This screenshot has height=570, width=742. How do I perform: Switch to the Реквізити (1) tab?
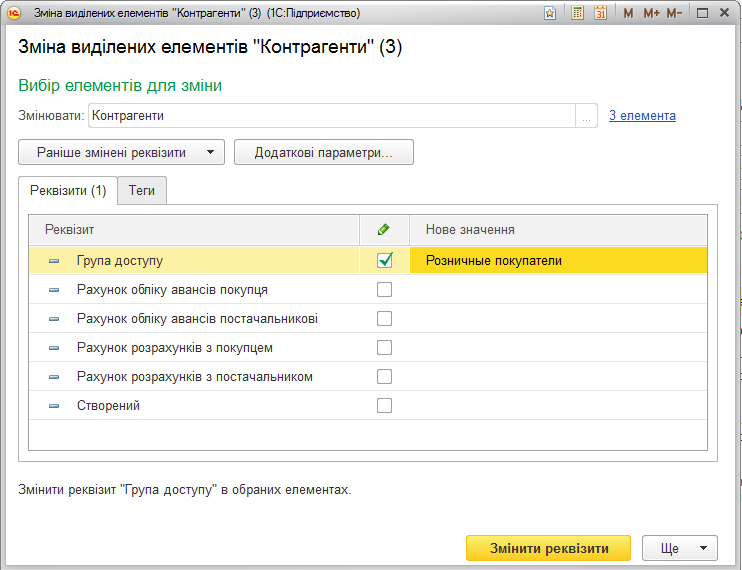[68, 191]
